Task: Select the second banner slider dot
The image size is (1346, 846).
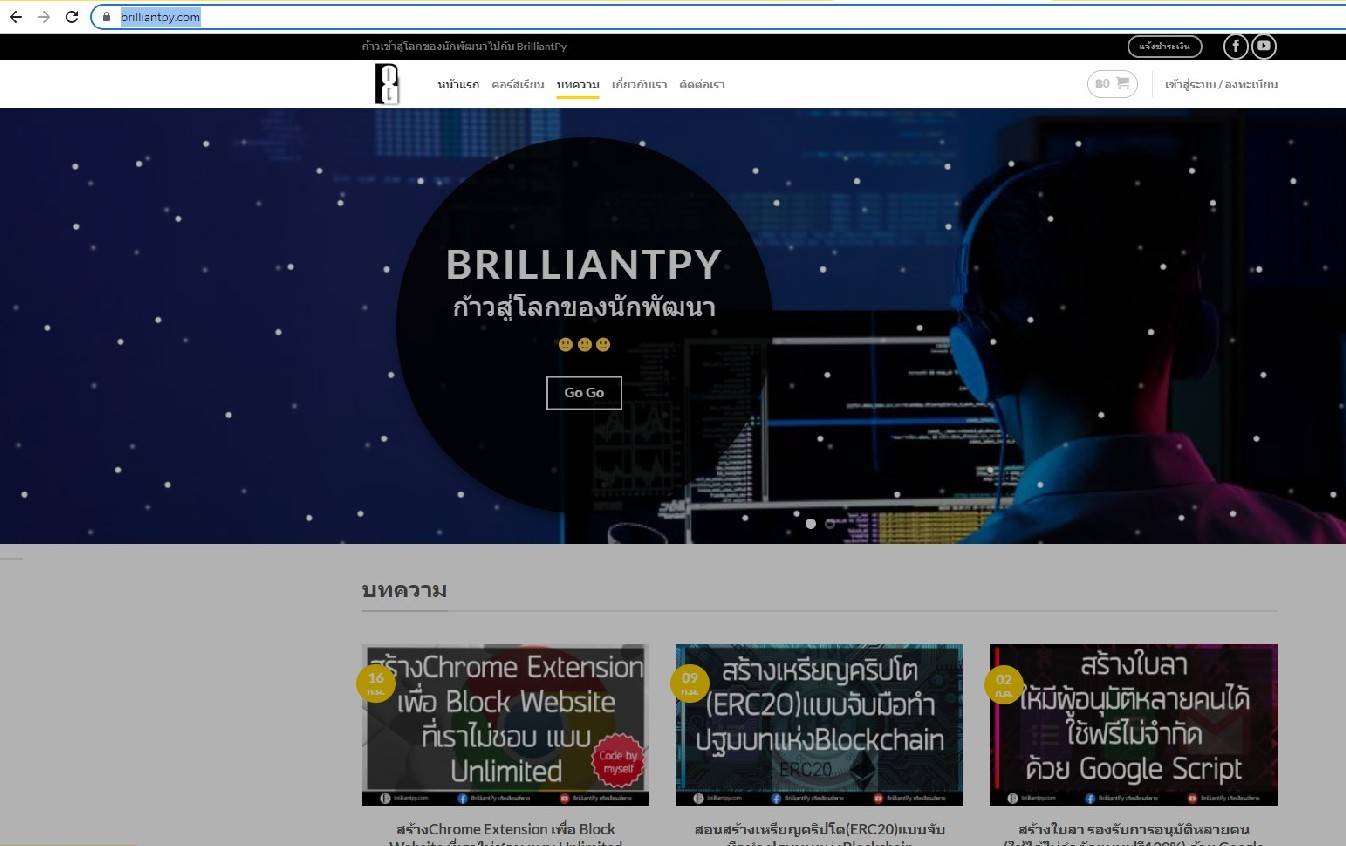Action: coord(830,524)
